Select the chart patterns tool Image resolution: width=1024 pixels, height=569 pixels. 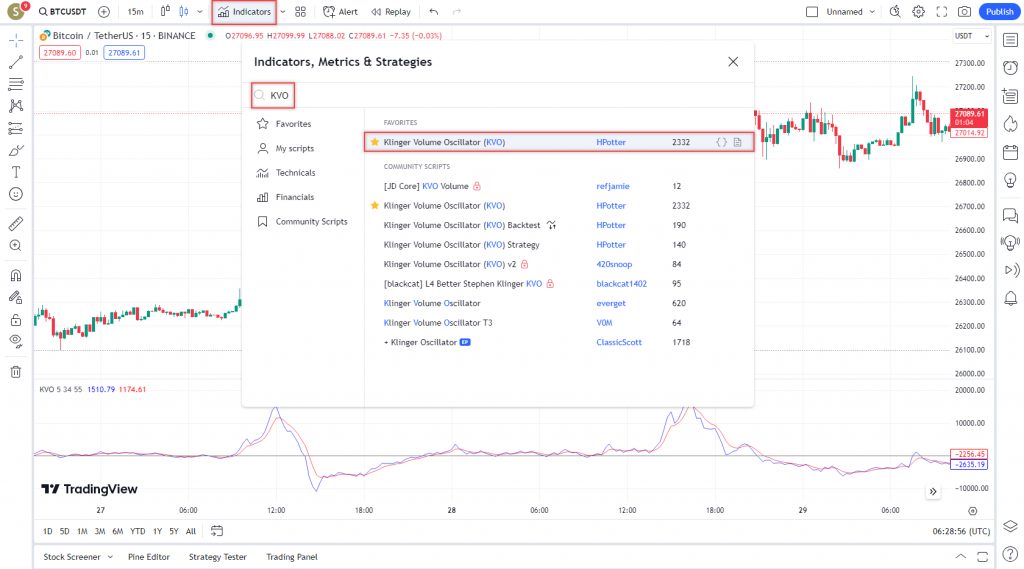pyautogui.click(x=16, y=106)
